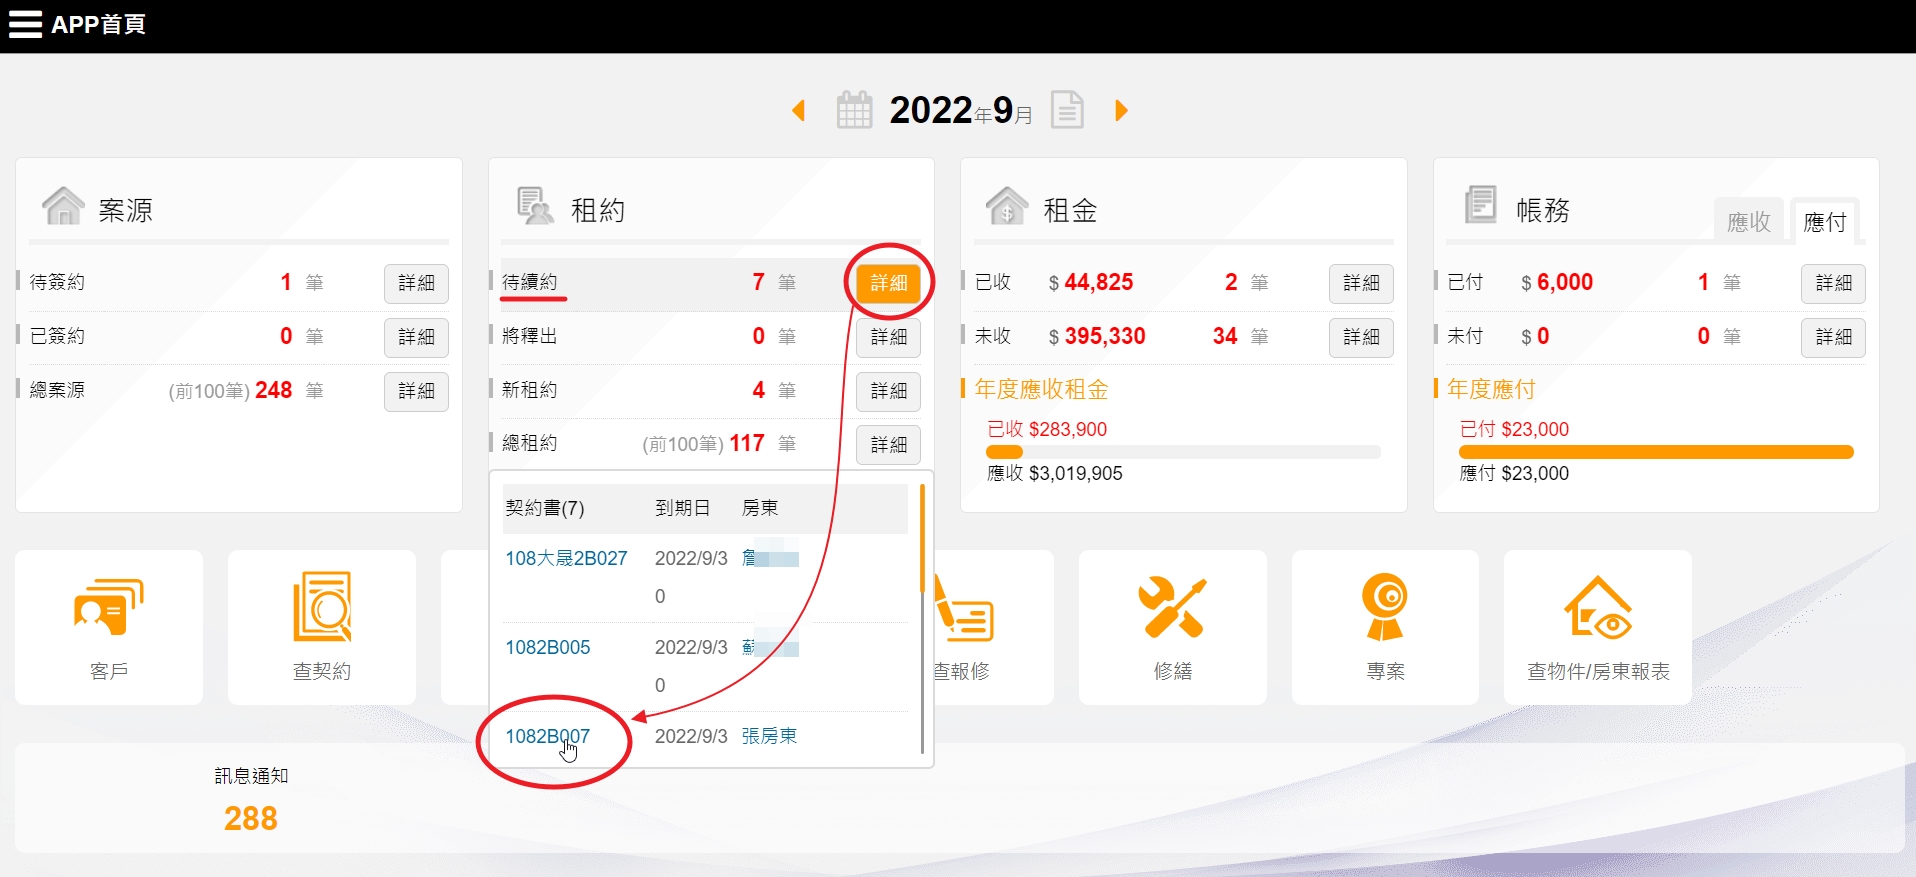Image resolution: width=1916 pixels, height=877 pixels.
Task: Open the 修繕 repair tile
Action: pos(1172,627)
